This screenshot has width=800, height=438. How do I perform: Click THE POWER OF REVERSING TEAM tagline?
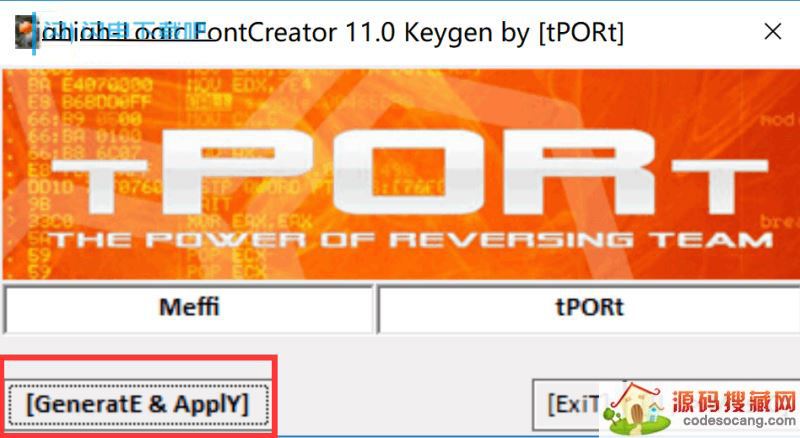(410, 240)
